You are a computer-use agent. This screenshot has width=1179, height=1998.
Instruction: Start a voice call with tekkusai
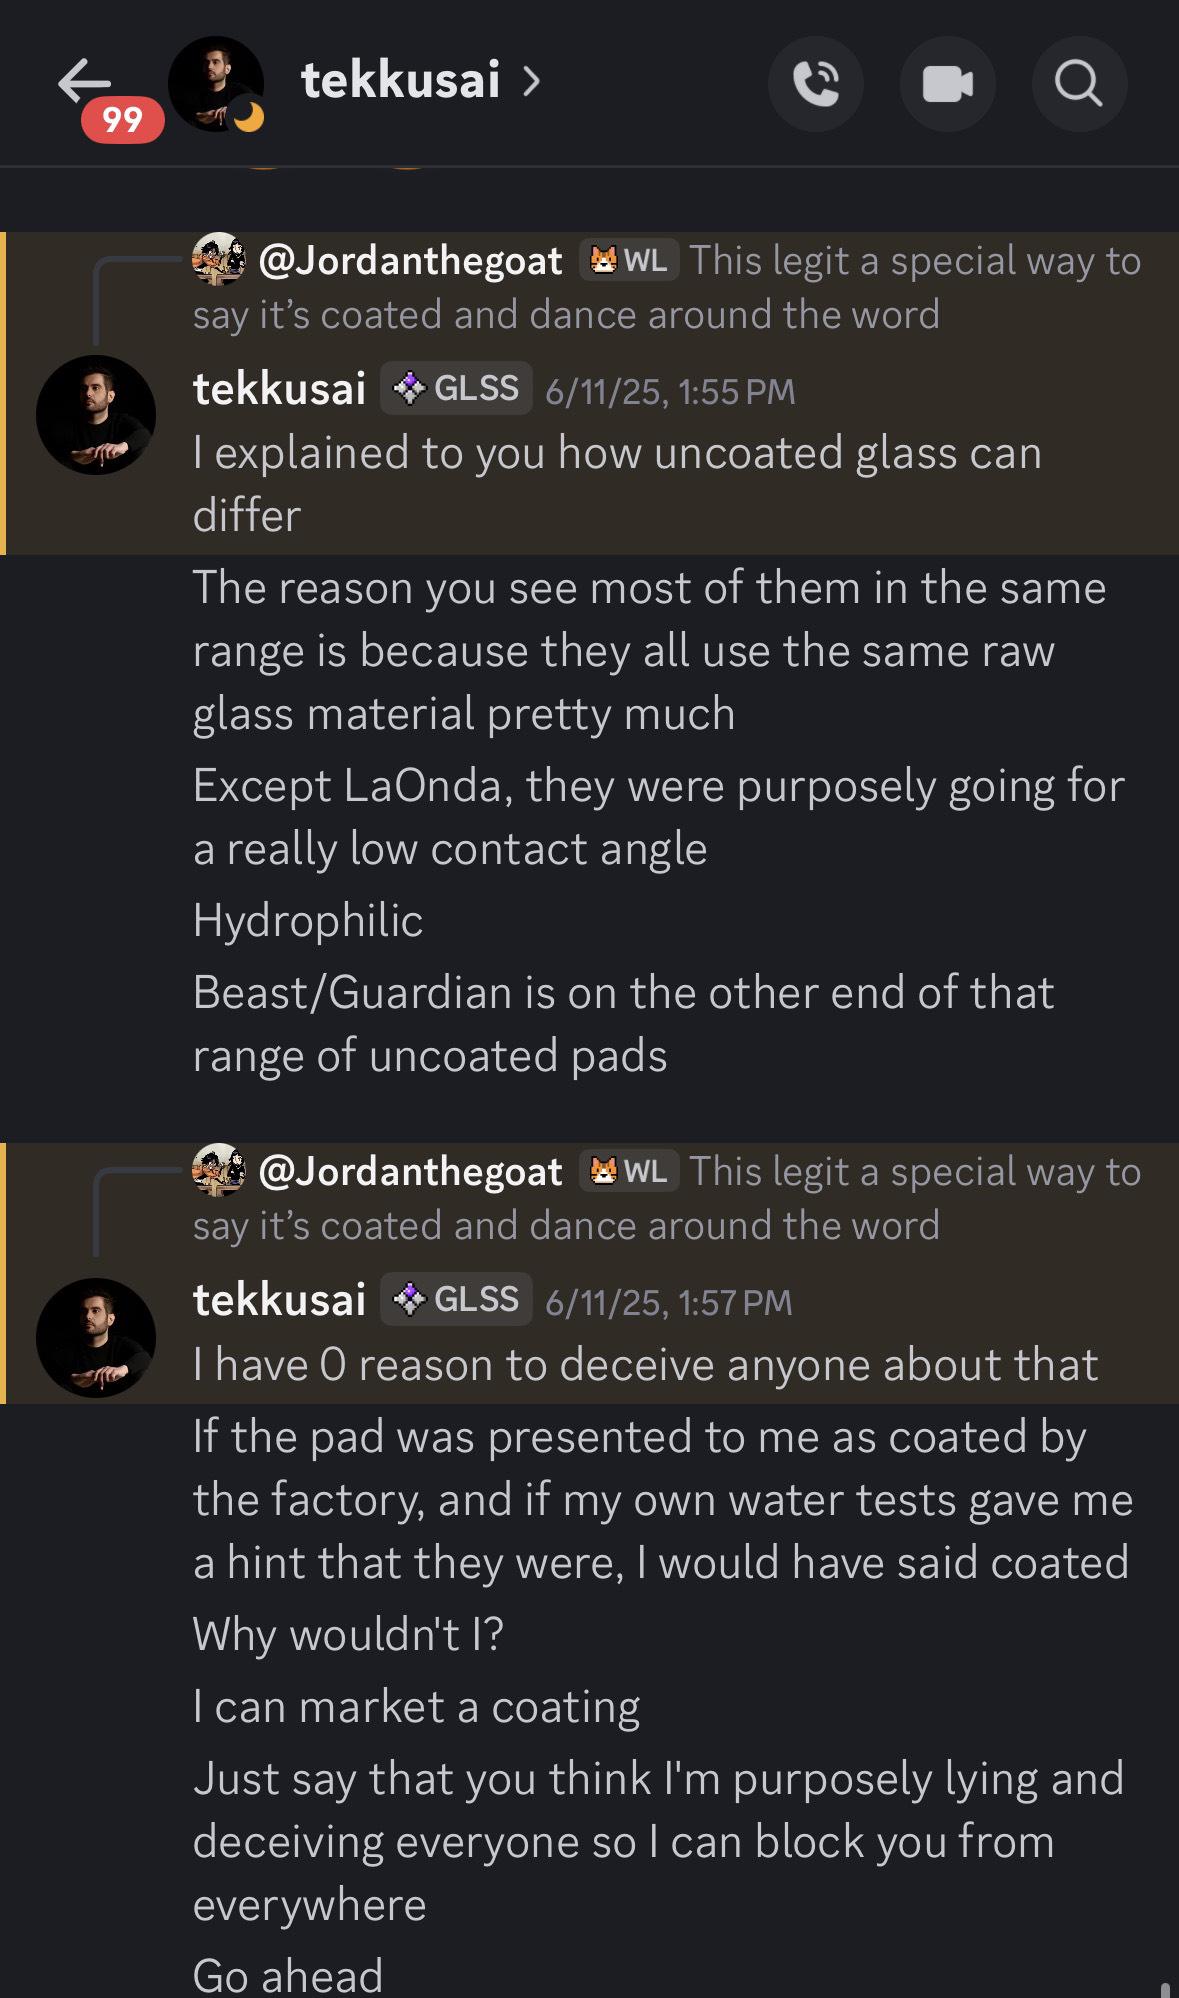(816, 84)
